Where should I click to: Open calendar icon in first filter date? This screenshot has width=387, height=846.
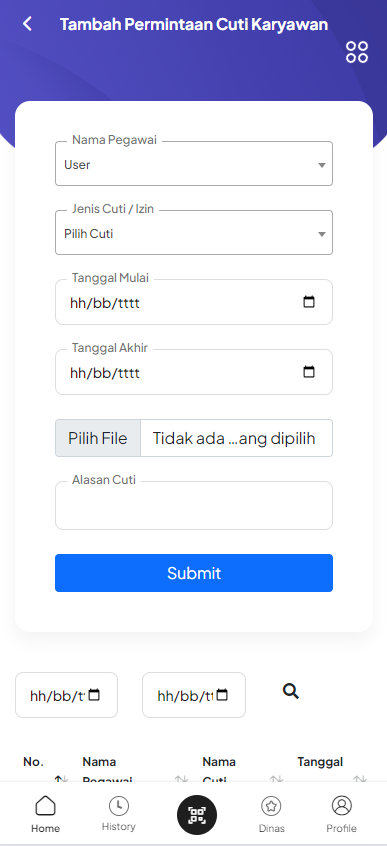(94, 695)
